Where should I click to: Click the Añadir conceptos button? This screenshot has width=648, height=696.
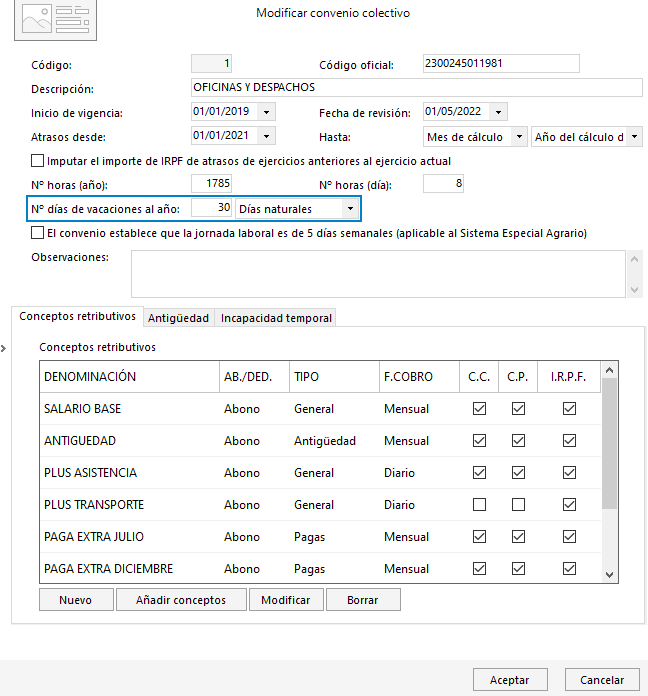coord(181,600)
